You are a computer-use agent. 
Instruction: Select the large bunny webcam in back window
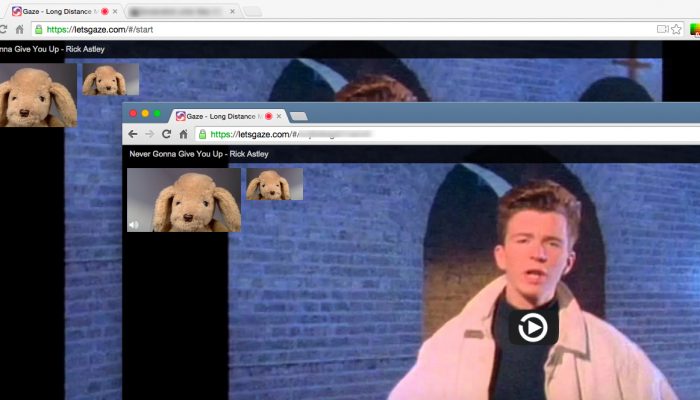click(x=38, y=95)
